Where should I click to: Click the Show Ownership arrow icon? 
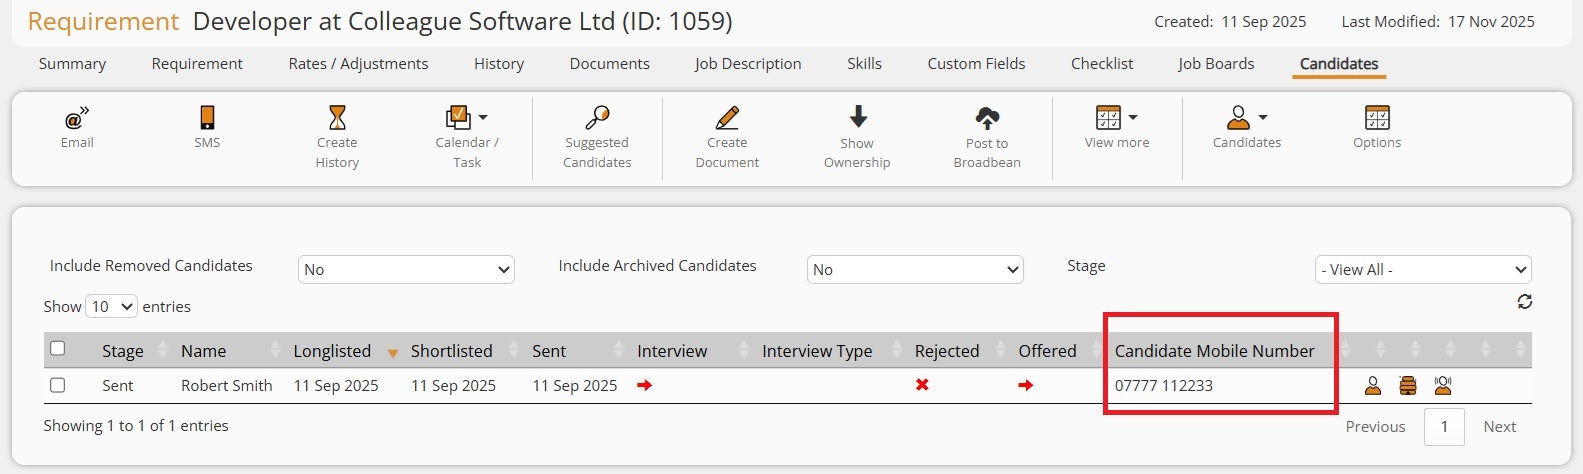pos(857,117)
